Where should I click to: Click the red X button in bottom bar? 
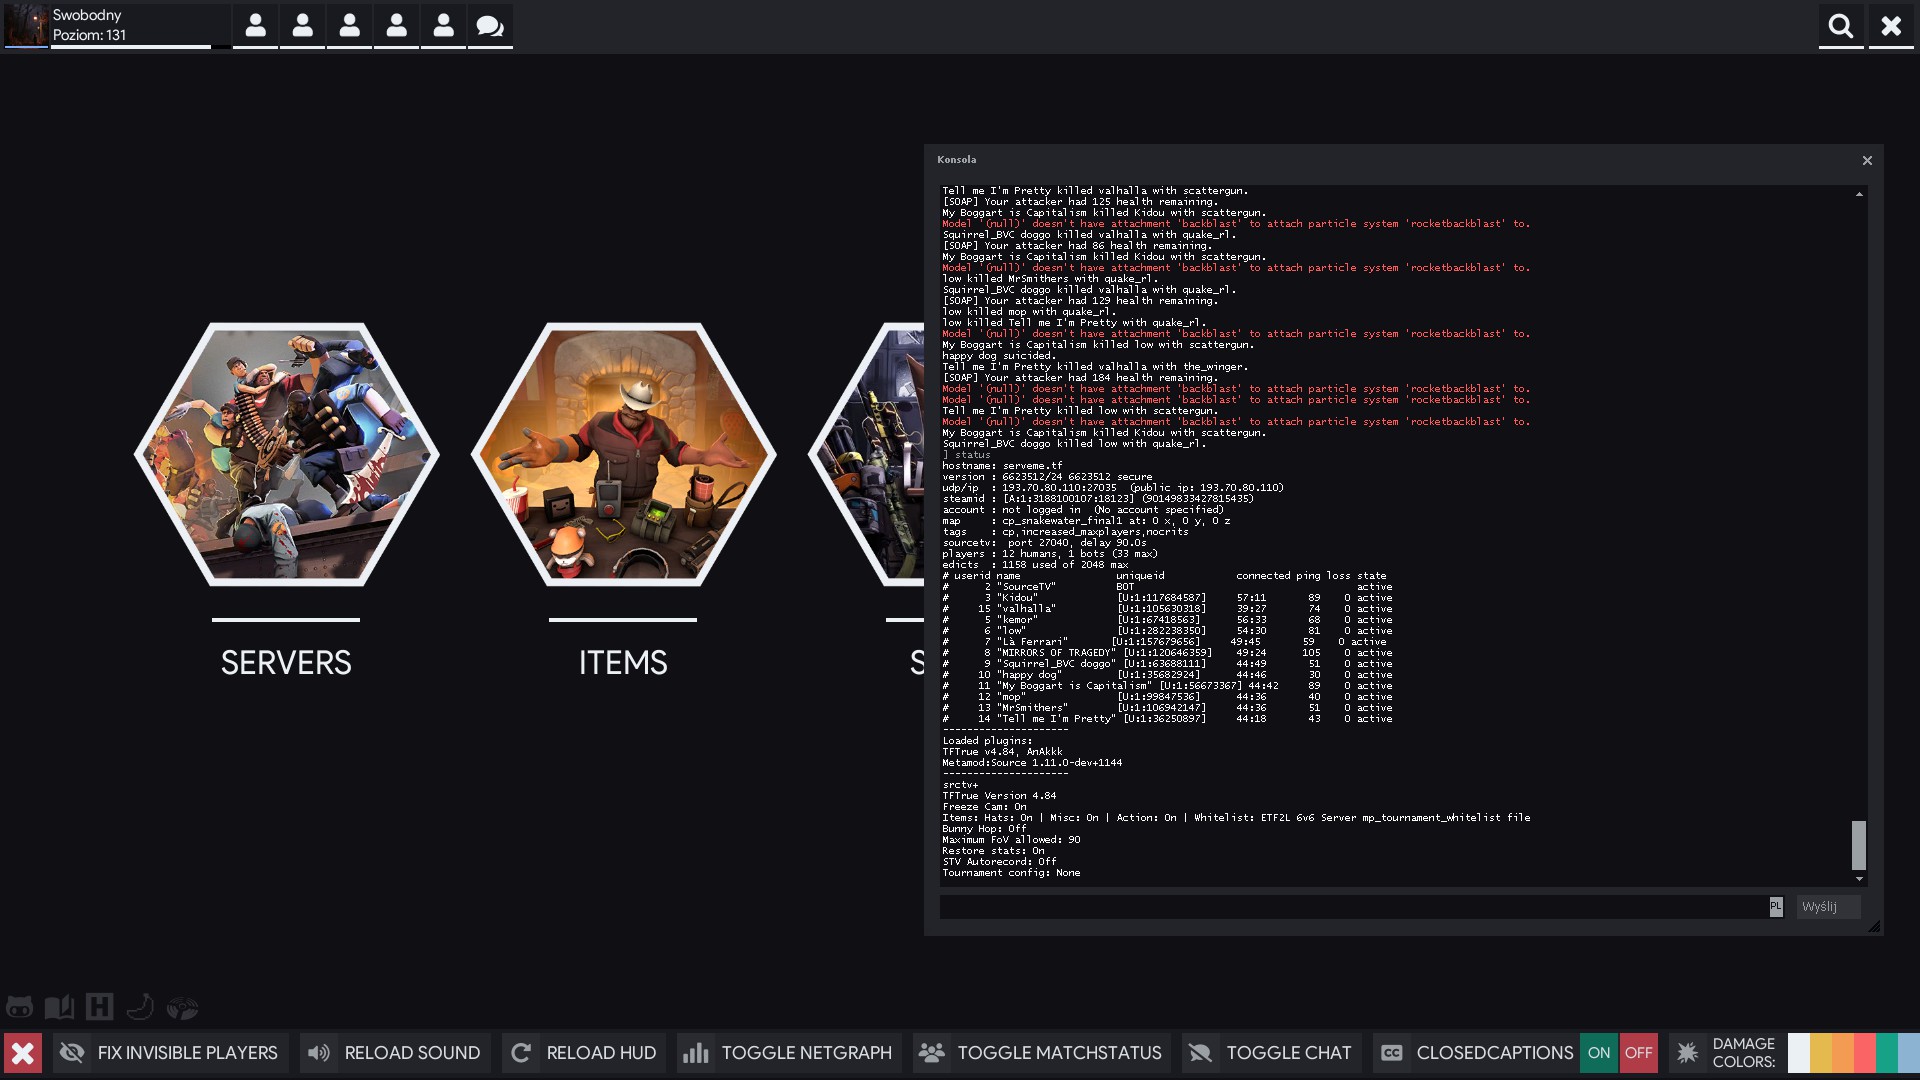click(x=23, y=1053)
